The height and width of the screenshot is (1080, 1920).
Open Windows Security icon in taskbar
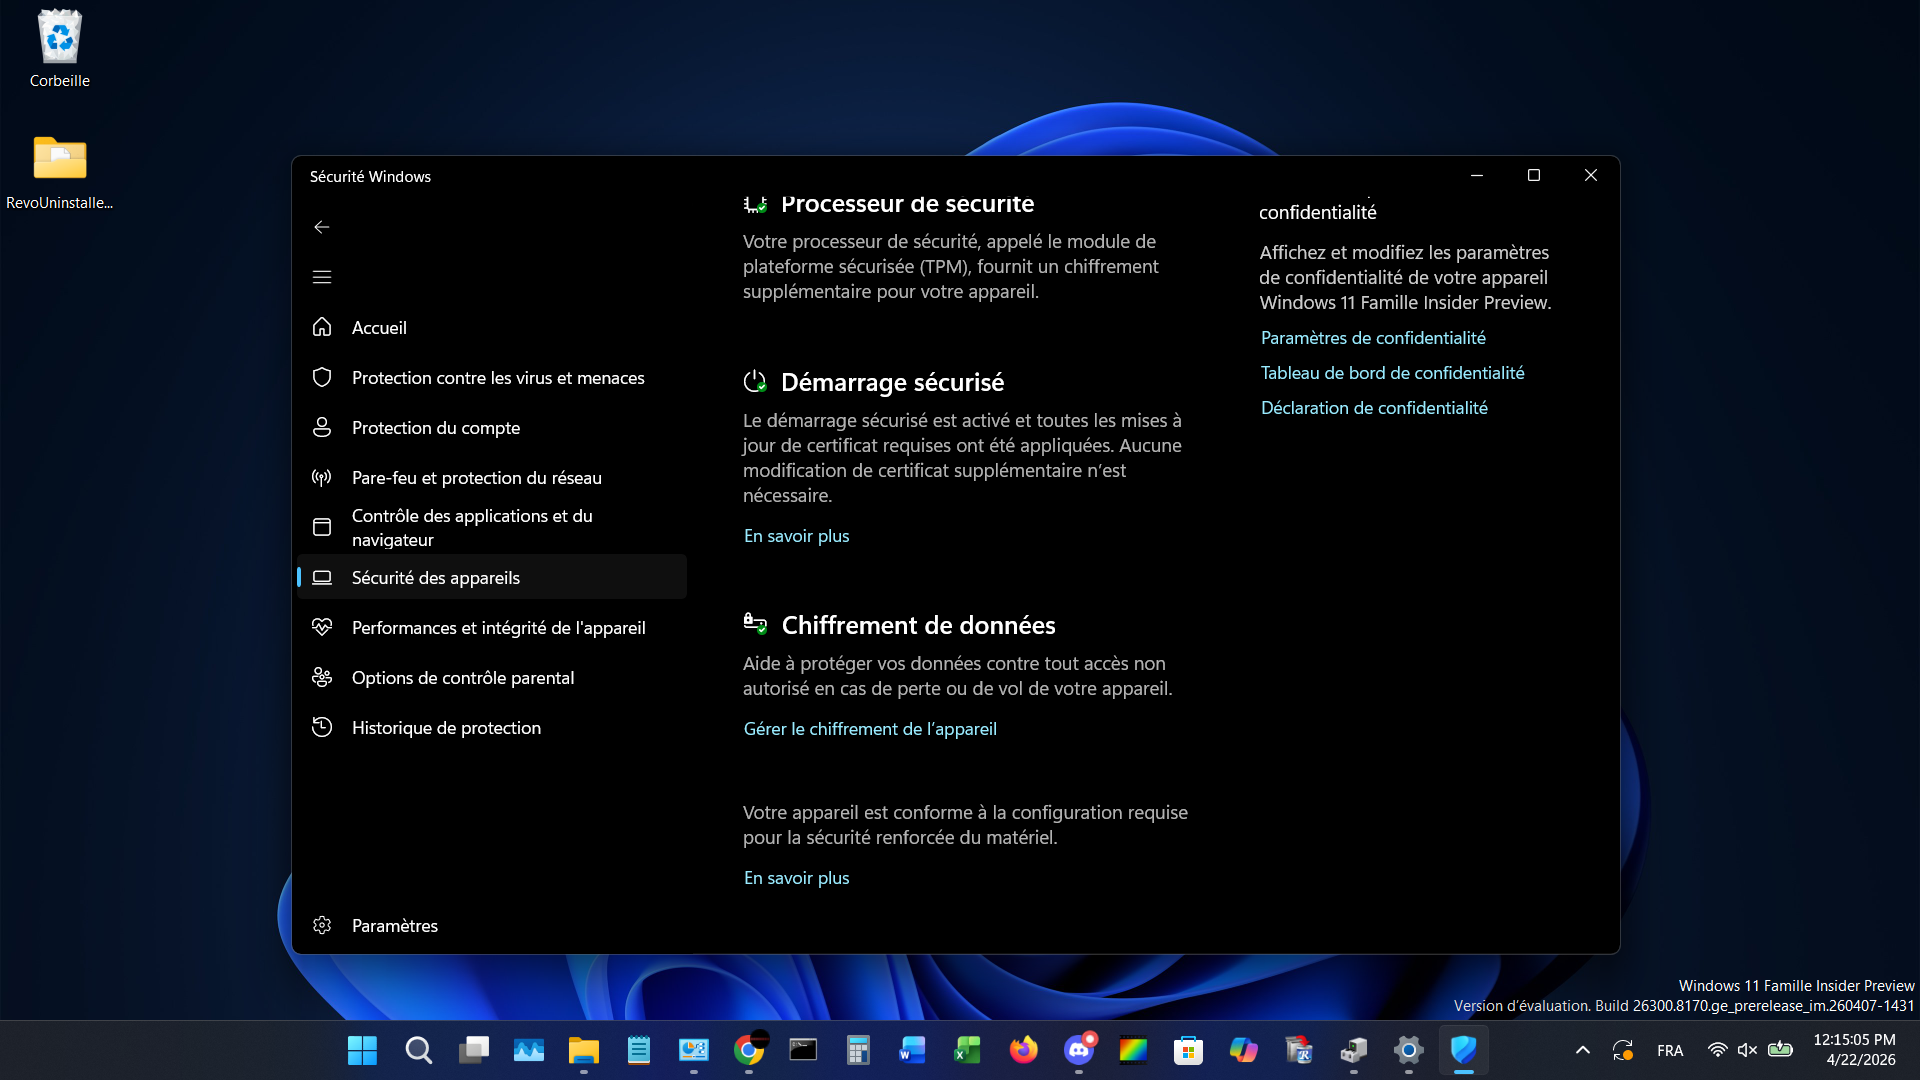pos(1464,1050)
